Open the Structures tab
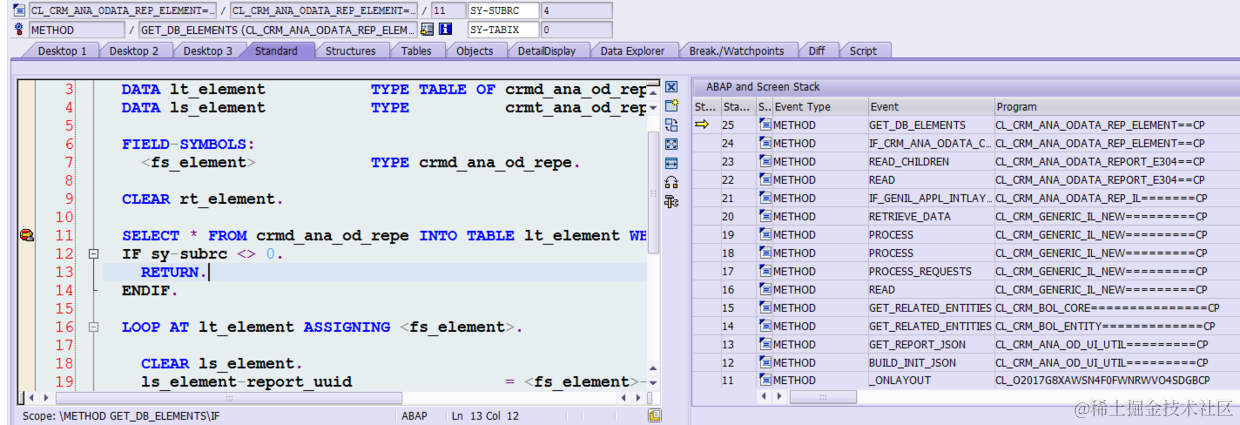Viewport: 1240px width, 425px height. pos(351,51)
